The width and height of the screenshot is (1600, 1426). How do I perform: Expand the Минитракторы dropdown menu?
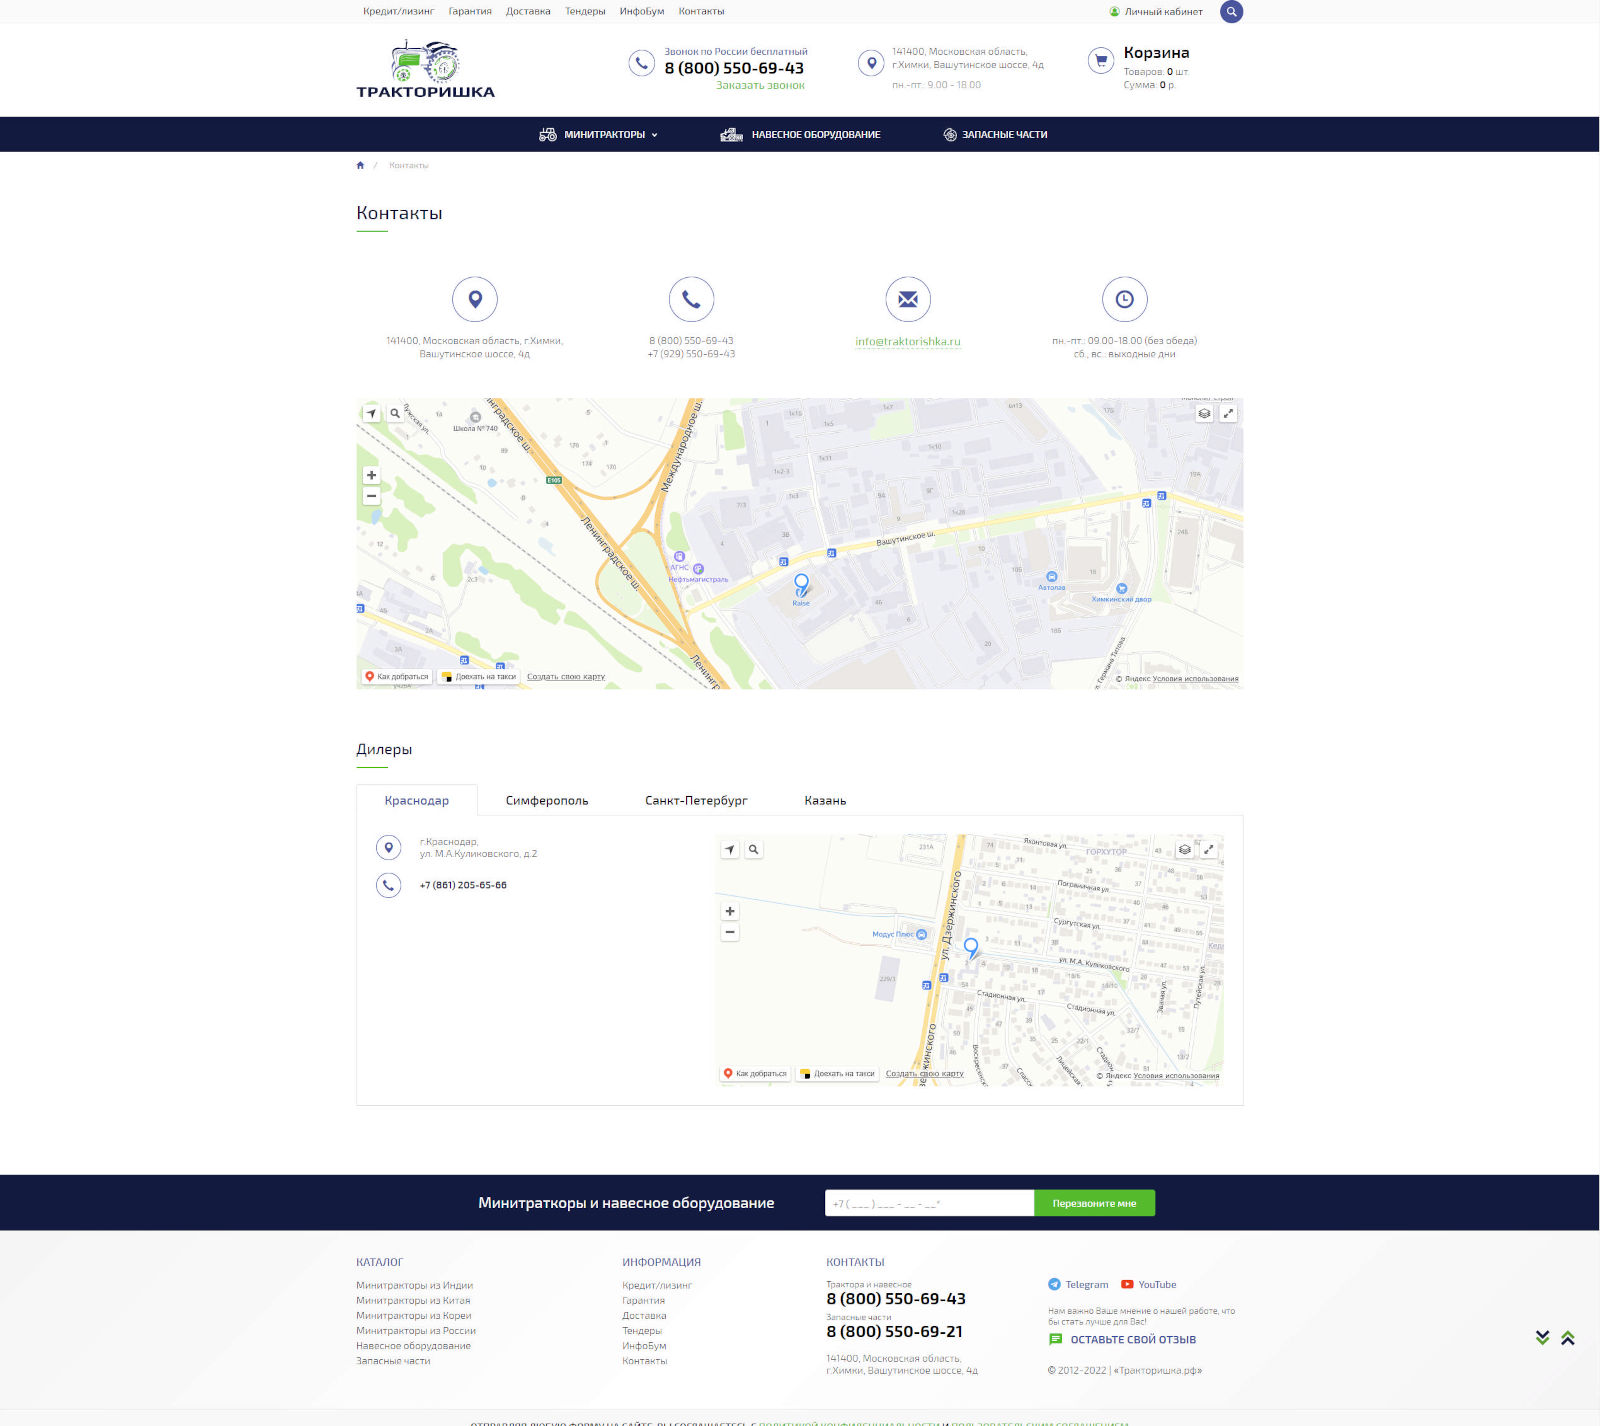point(598,135)
